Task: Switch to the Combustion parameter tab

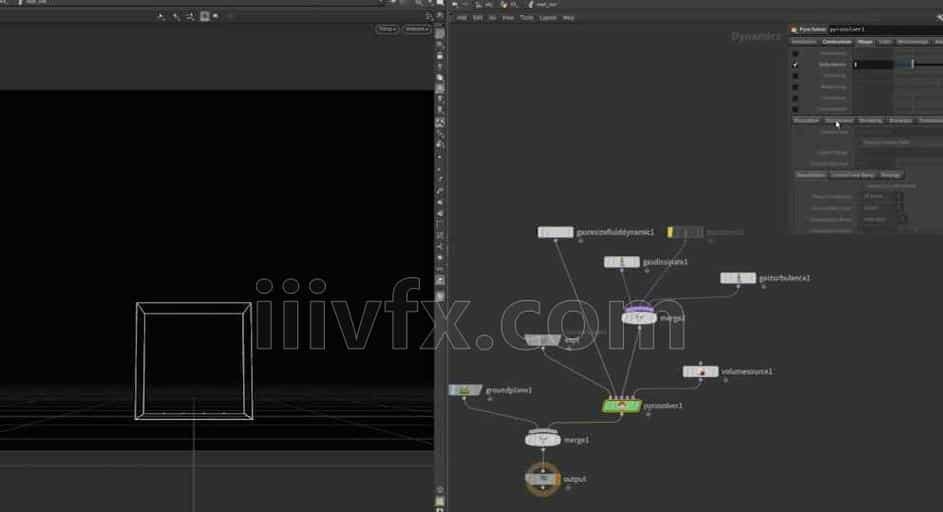Action: [x=837, y=42]
